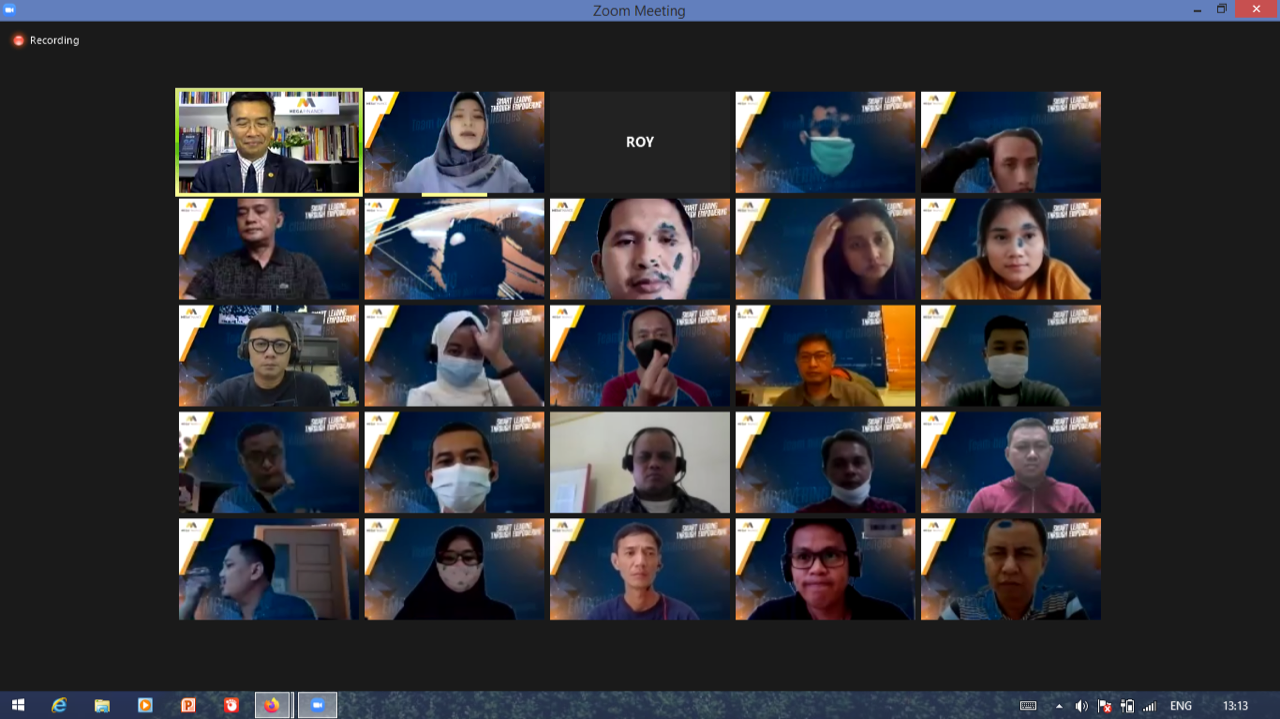Open File Explorer from the taskbar
This screenshot has height=719, width=1280.
(102, 705)
